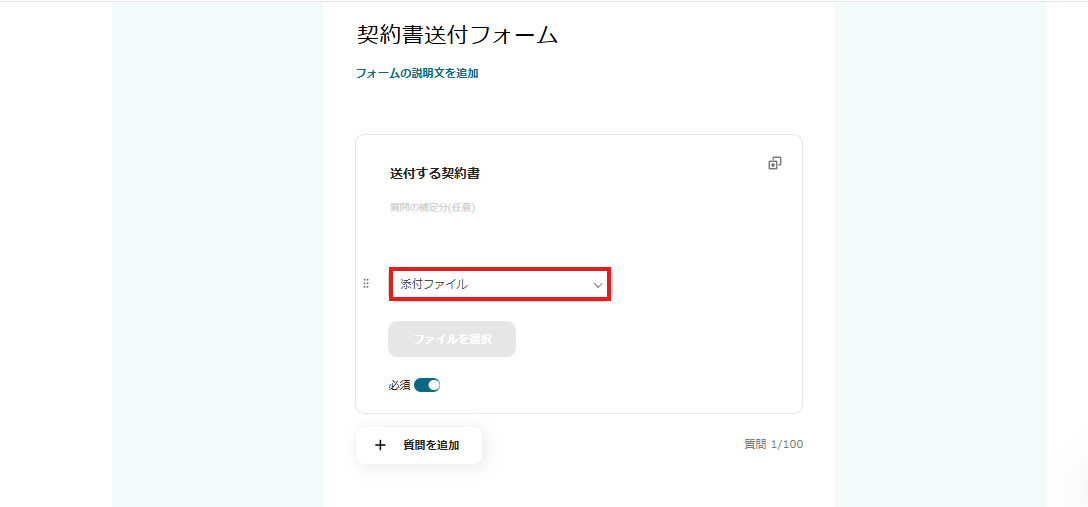
Task: Click the question title 送付する契約書
Action: tap(435, 174)
